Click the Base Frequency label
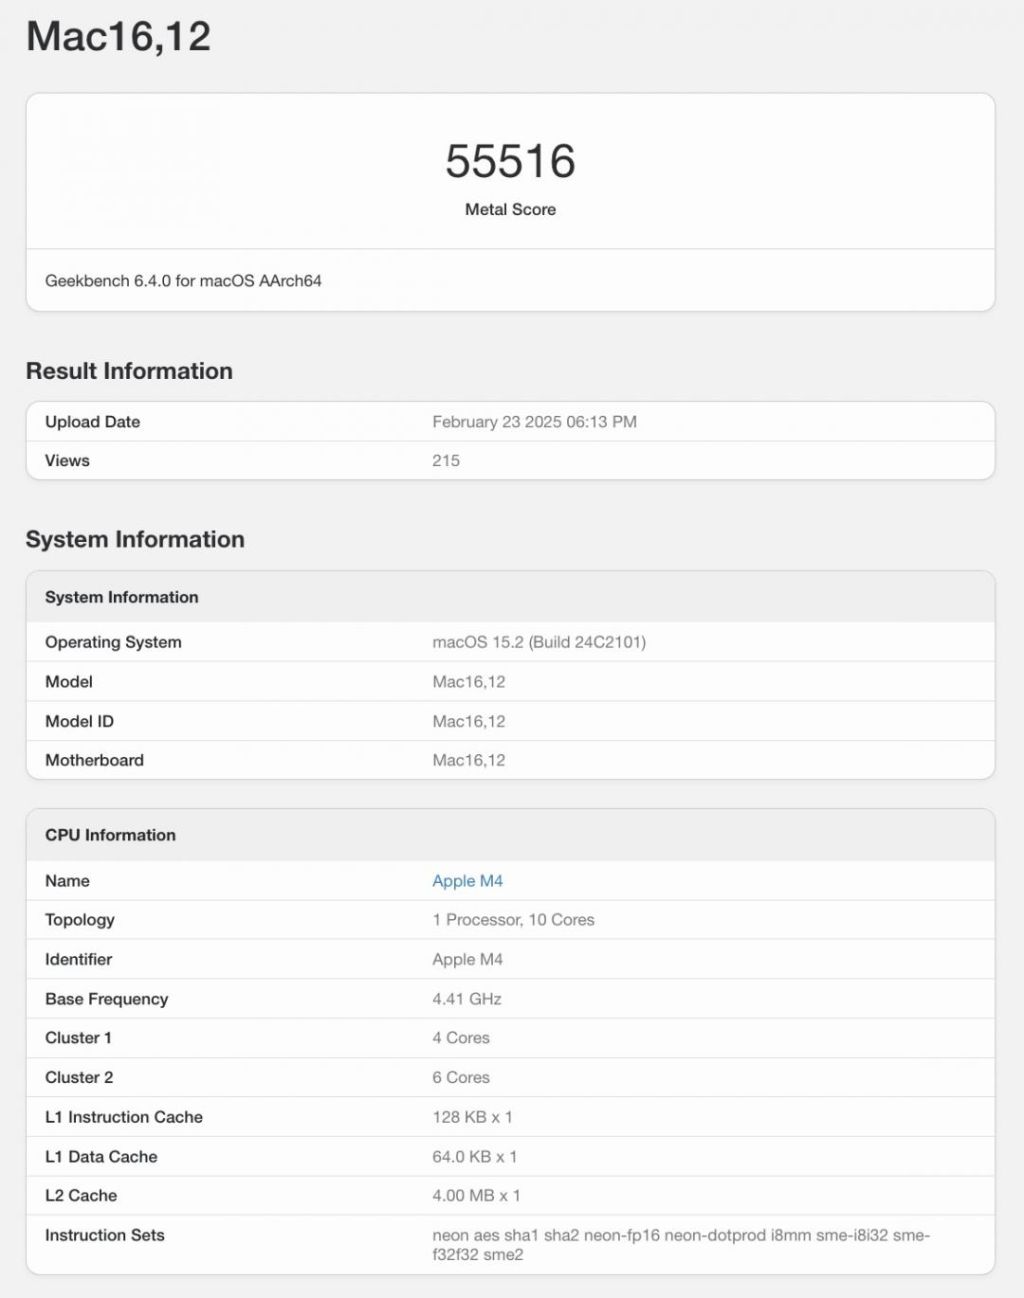The image size is (1024, 1298). point(106,999)
